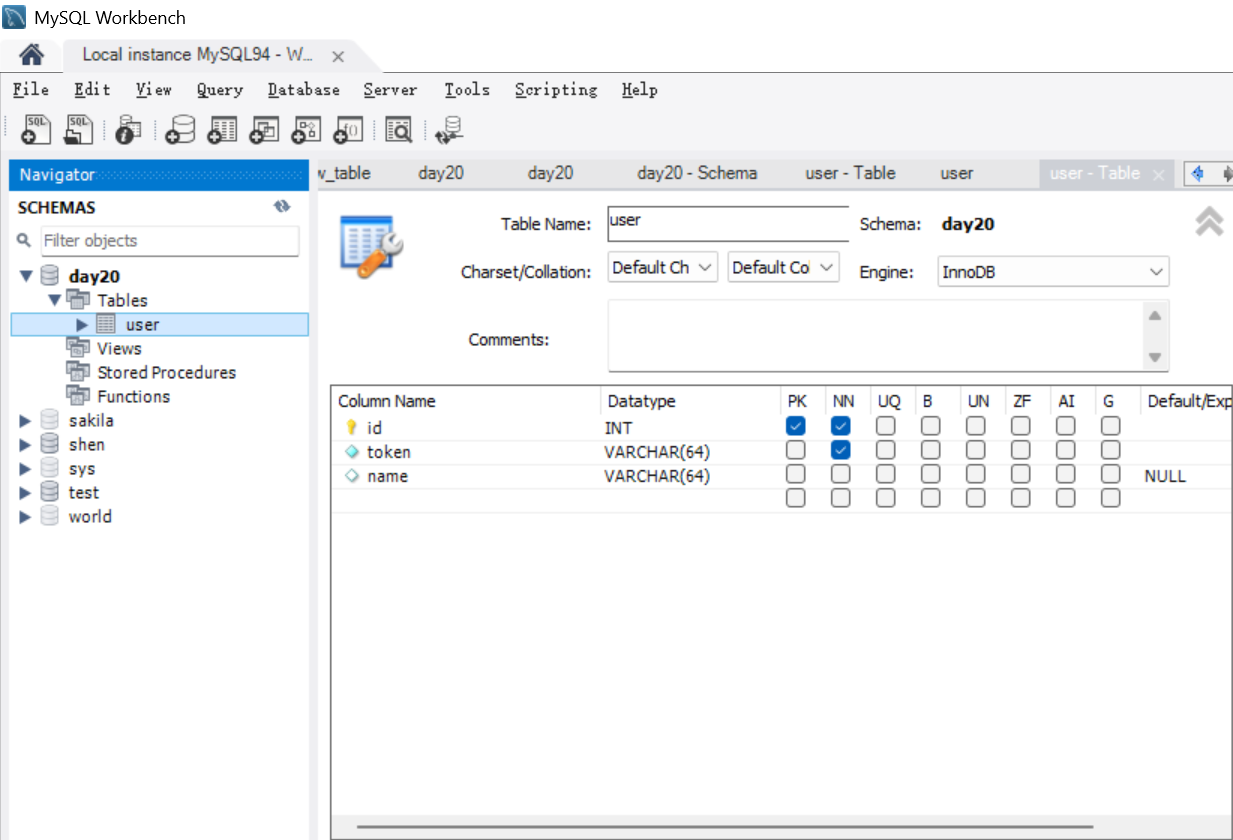The height and width of the screenshot is (840, 1233).
Task: Collapse the day20 schema node
Action: point(25,276)
